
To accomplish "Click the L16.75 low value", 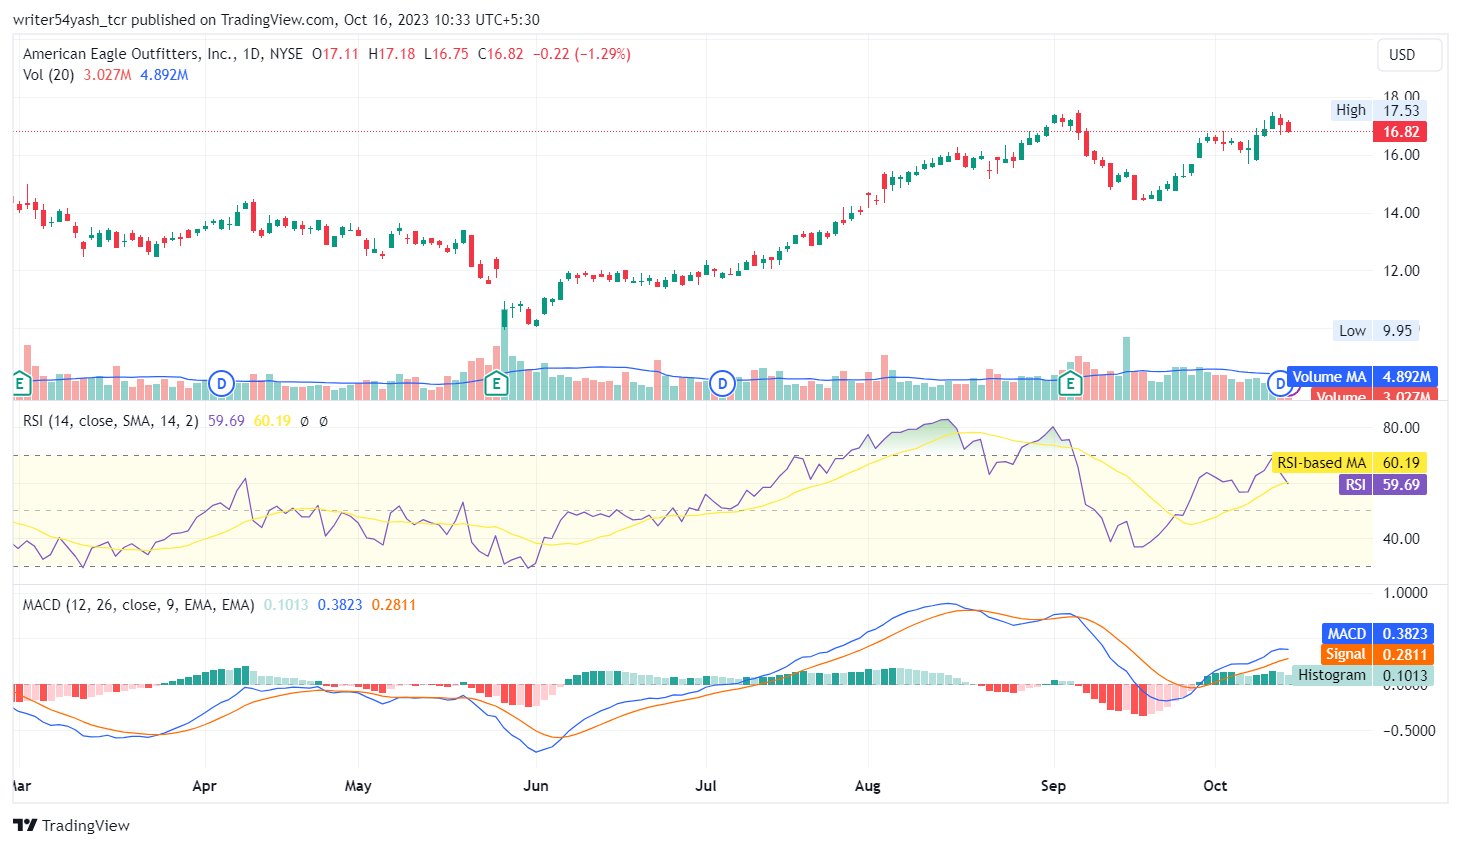I will 446,54.
